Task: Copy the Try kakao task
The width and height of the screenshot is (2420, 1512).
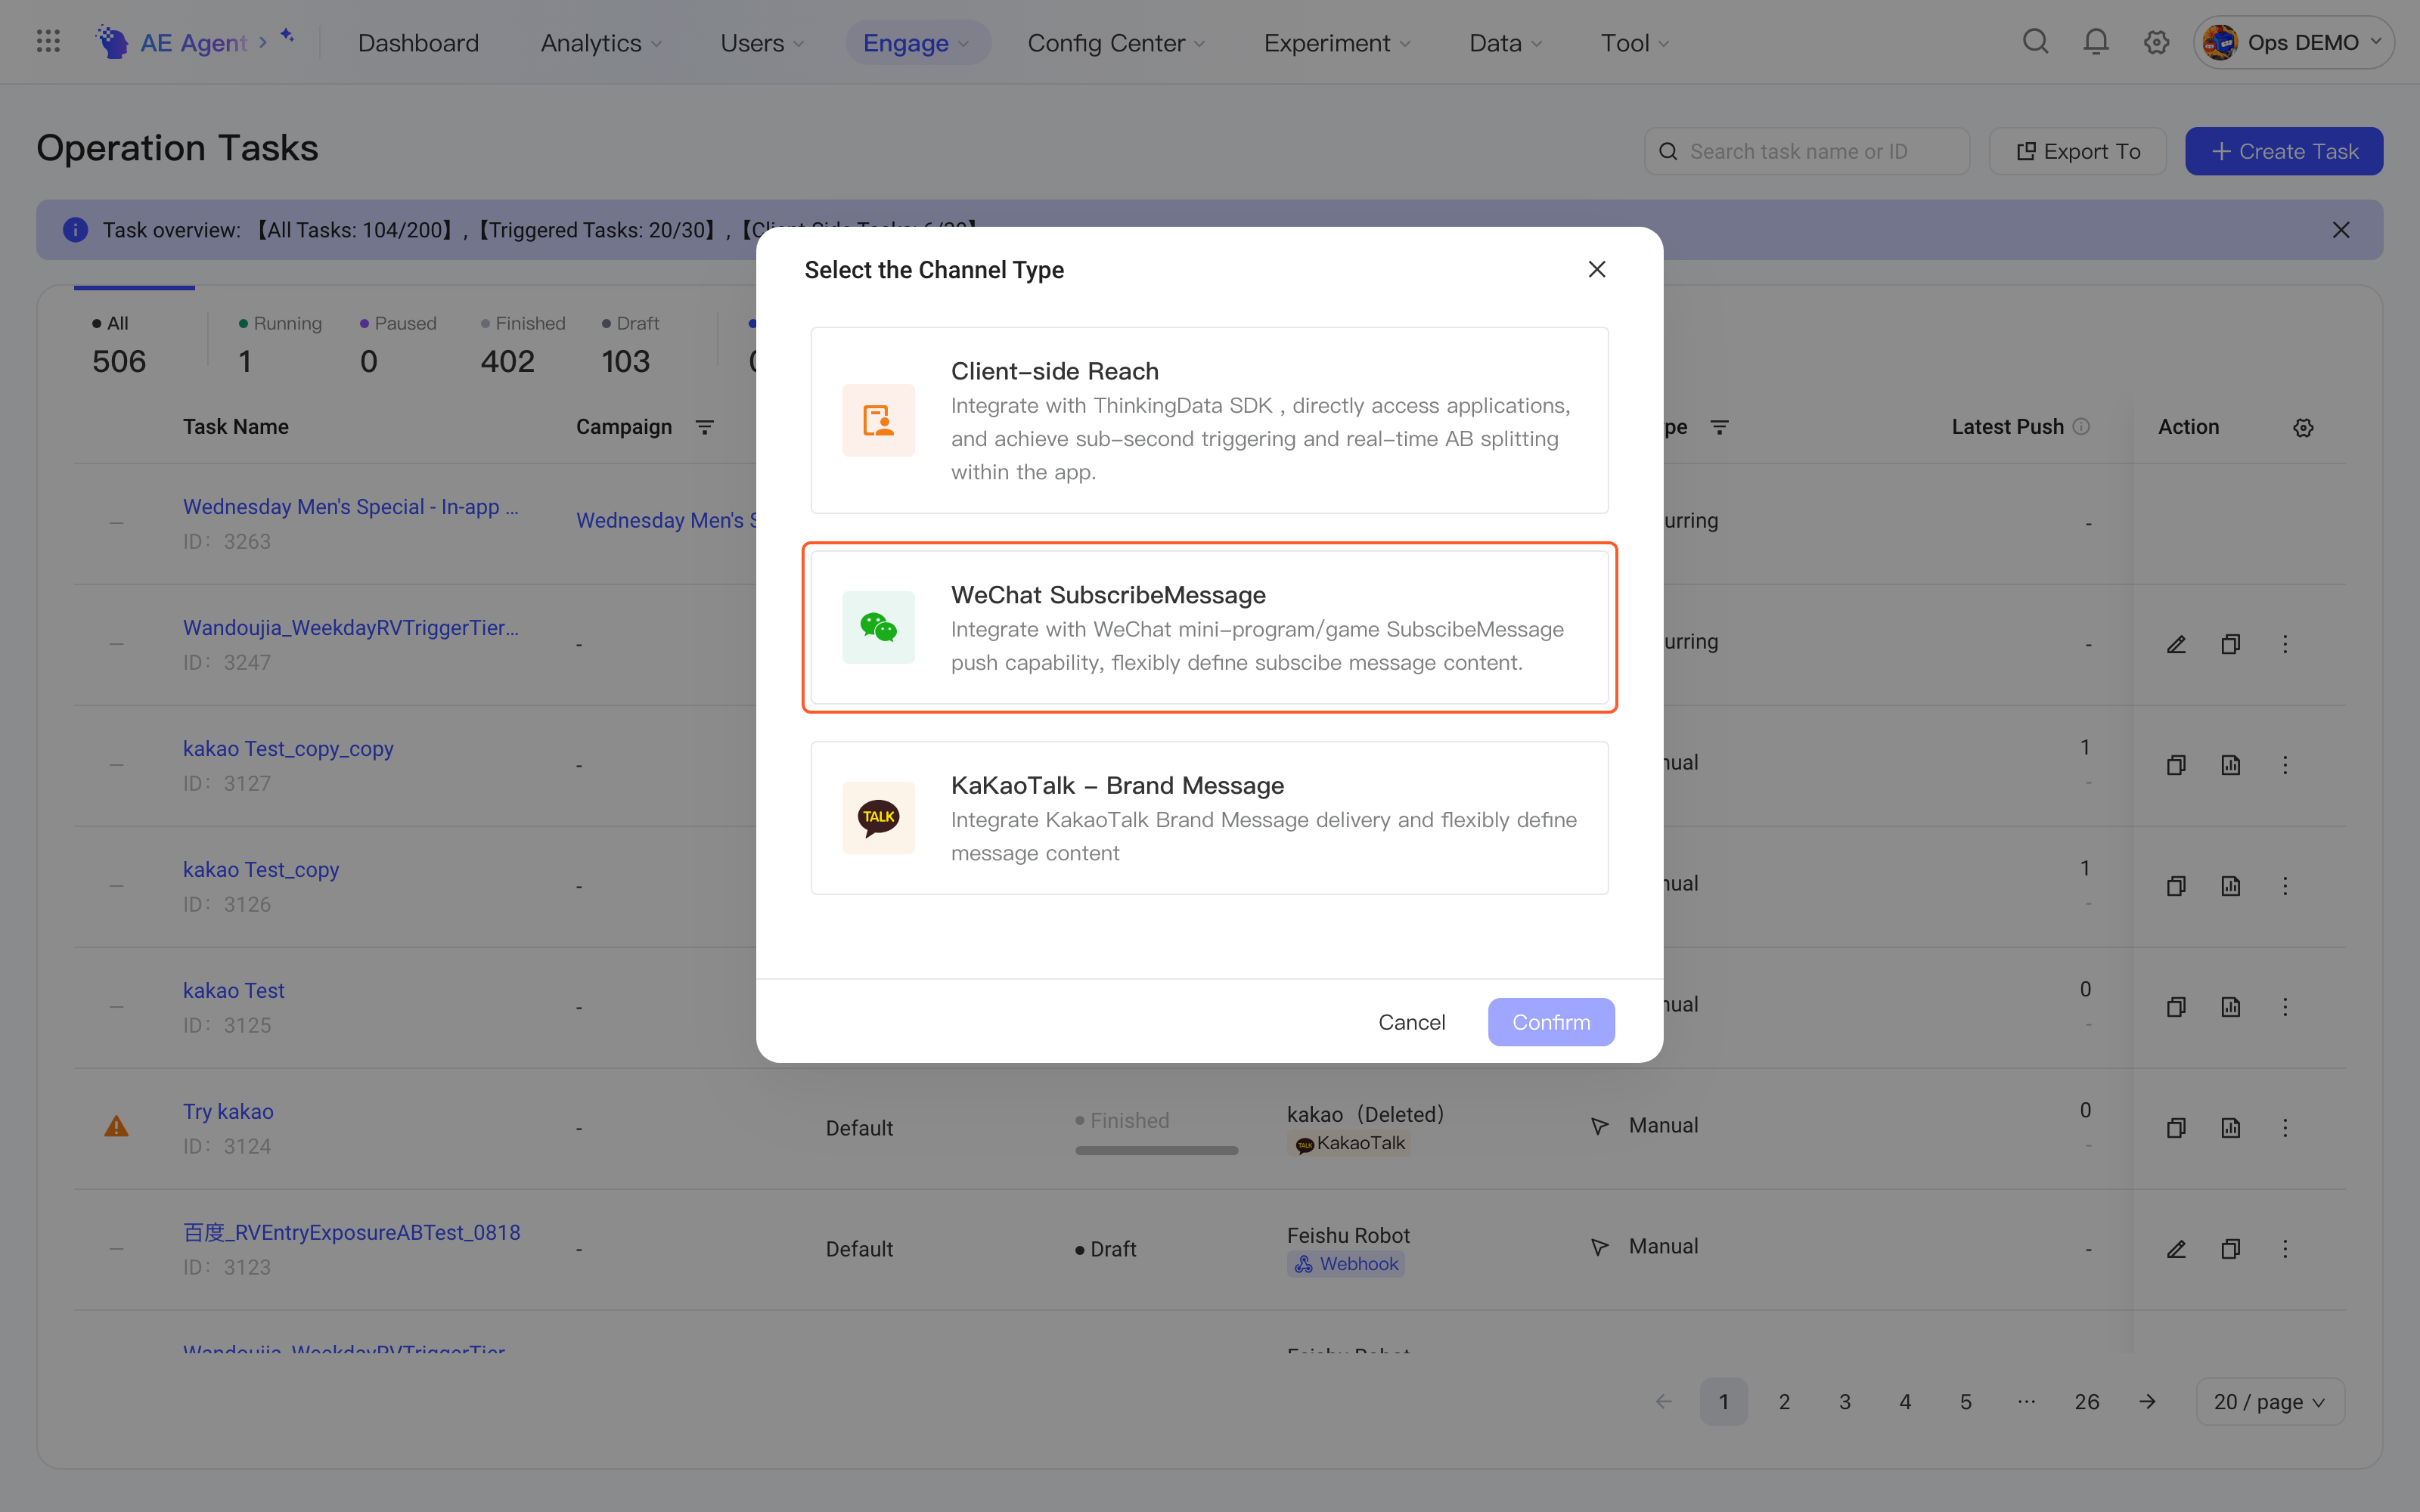Action: point(2176,1128)
